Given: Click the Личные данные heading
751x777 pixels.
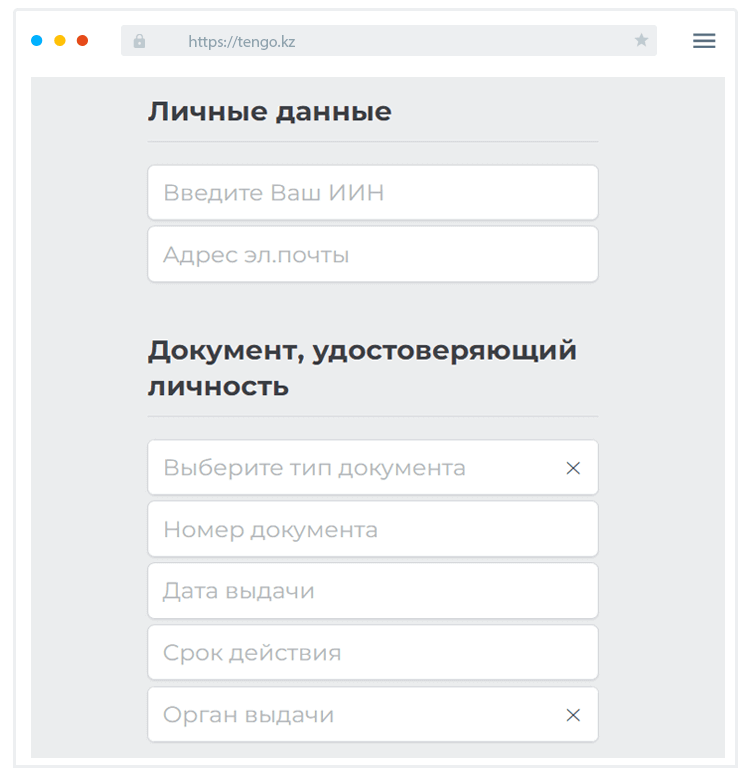Looking at the screenshot, I should click(x=270, y=111).
